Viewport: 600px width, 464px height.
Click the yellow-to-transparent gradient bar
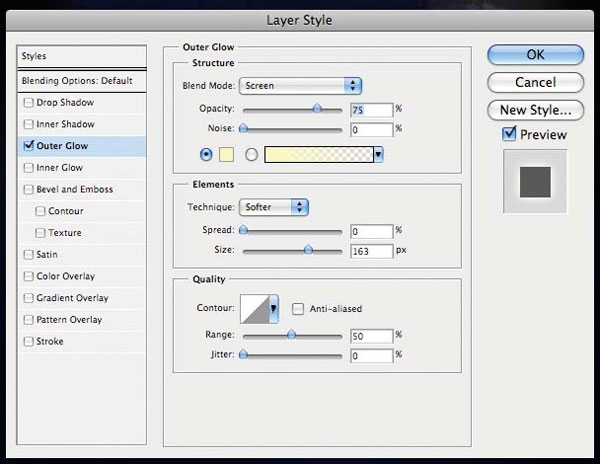coord(319,155)
